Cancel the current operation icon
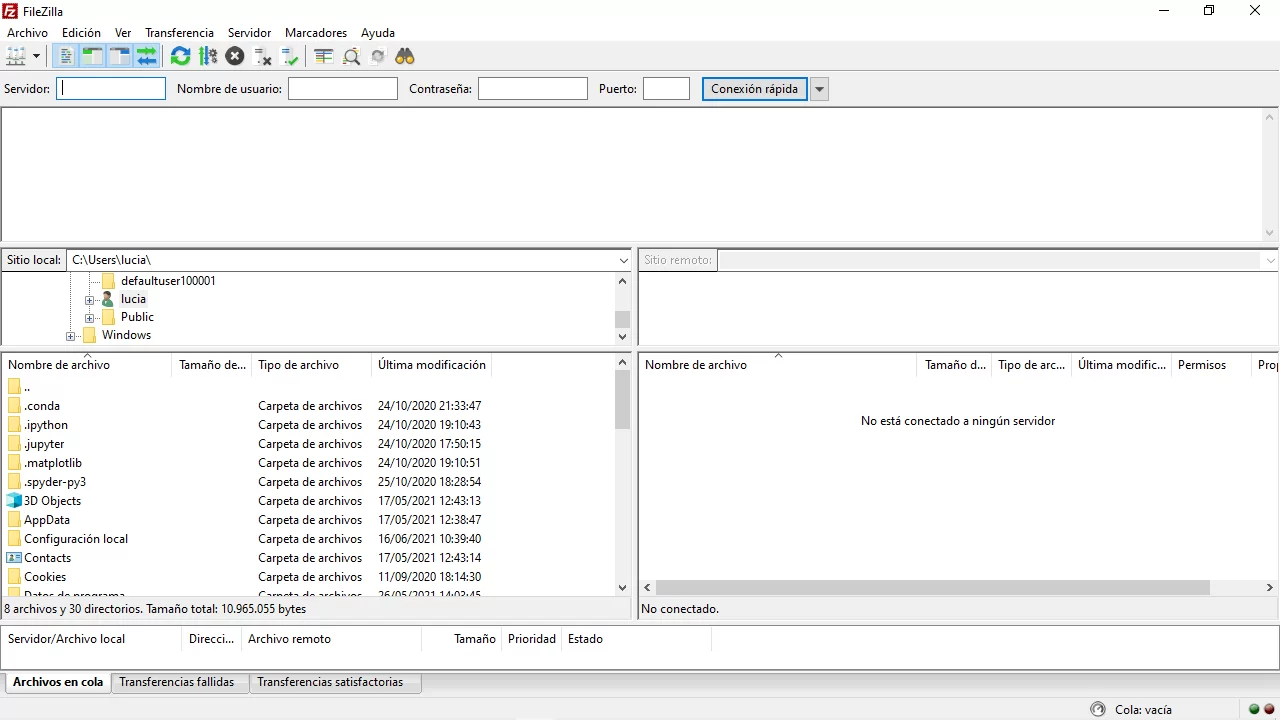1280x720 pixels. tap(235, 56)
